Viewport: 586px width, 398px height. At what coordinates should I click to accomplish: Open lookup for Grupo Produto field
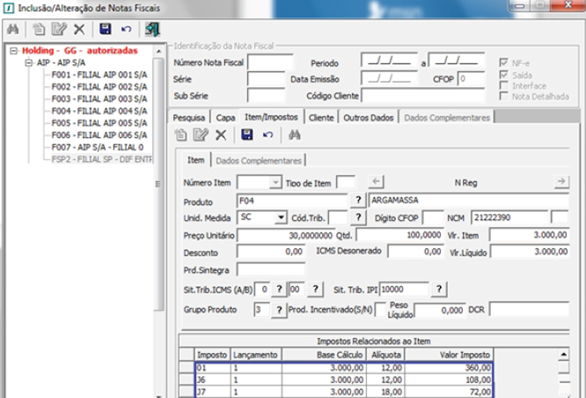click(x=279, y=310)
